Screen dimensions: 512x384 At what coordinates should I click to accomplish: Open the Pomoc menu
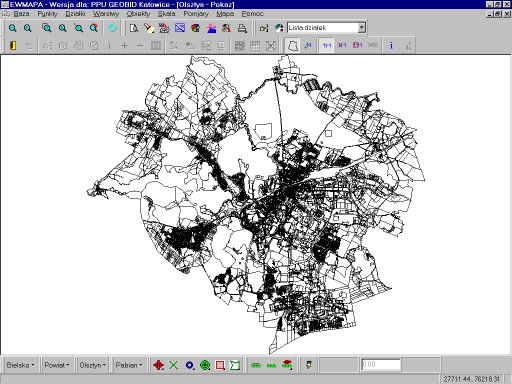click(252, 14)
